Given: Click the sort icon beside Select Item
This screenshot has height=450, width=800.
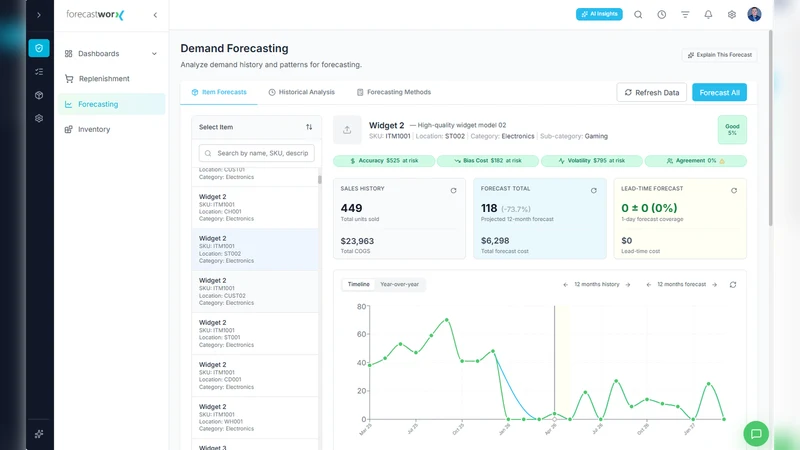Looking at the screenshot, I should (x=309, y=127).
